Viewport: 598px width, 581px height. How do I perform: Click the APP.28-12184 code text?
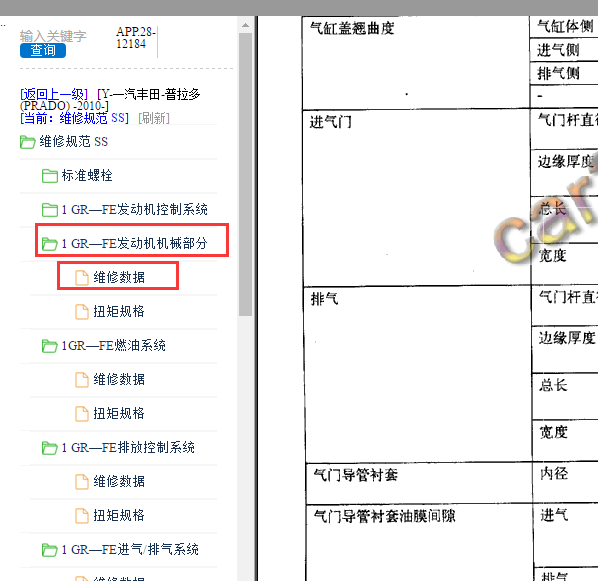click(x=136, y=38)
